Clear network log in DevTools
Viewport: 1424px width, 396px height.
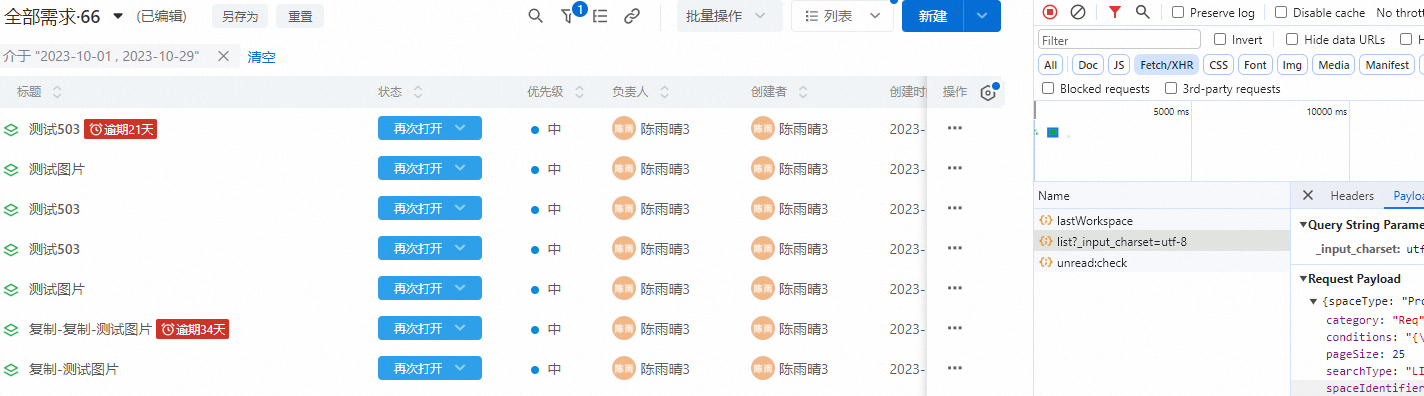(1078, 12)
